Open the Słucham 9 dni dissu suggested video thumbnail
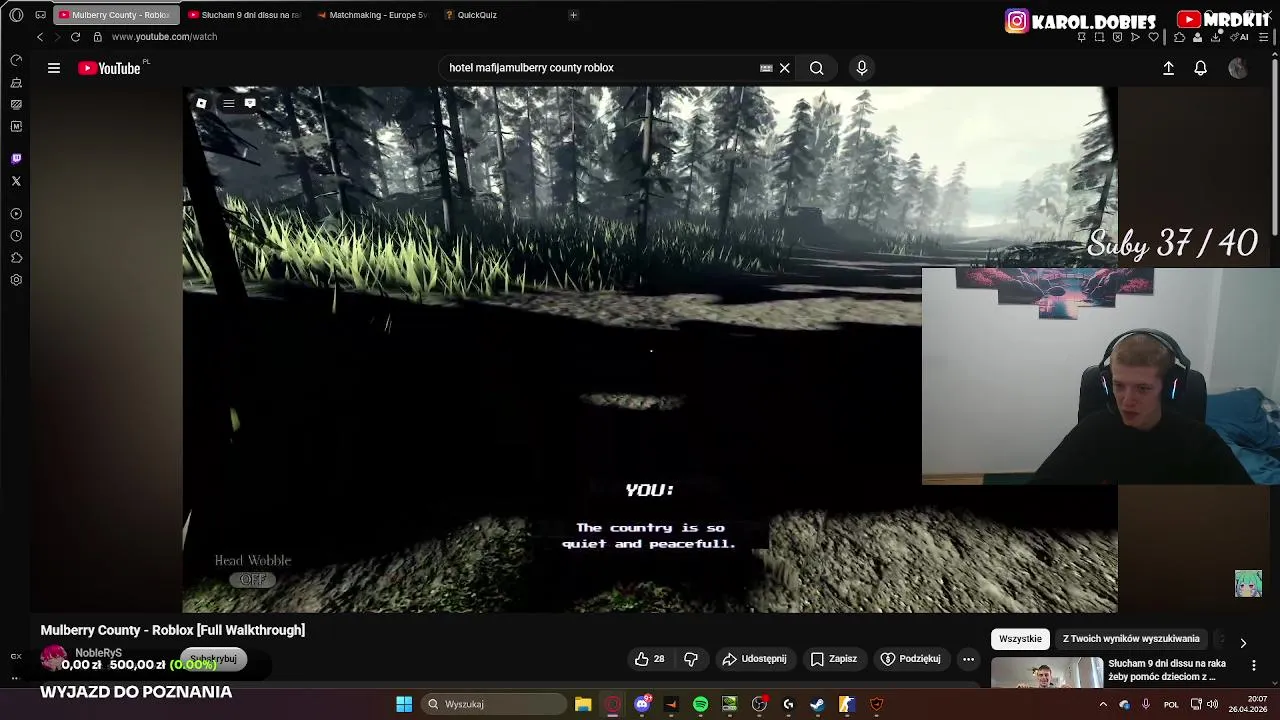Screen dimensions: 1280x720 (x=1047, y=673)
